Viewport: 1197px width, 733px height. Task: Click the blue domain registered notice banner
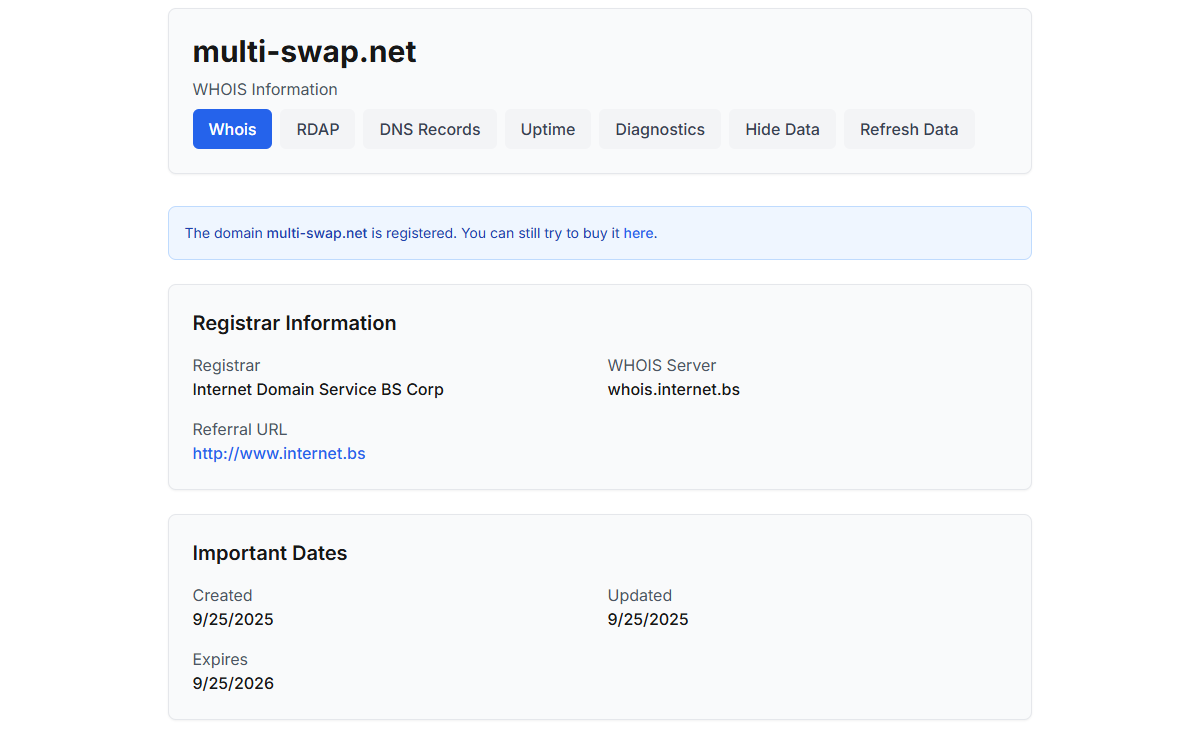pos(850,233)
